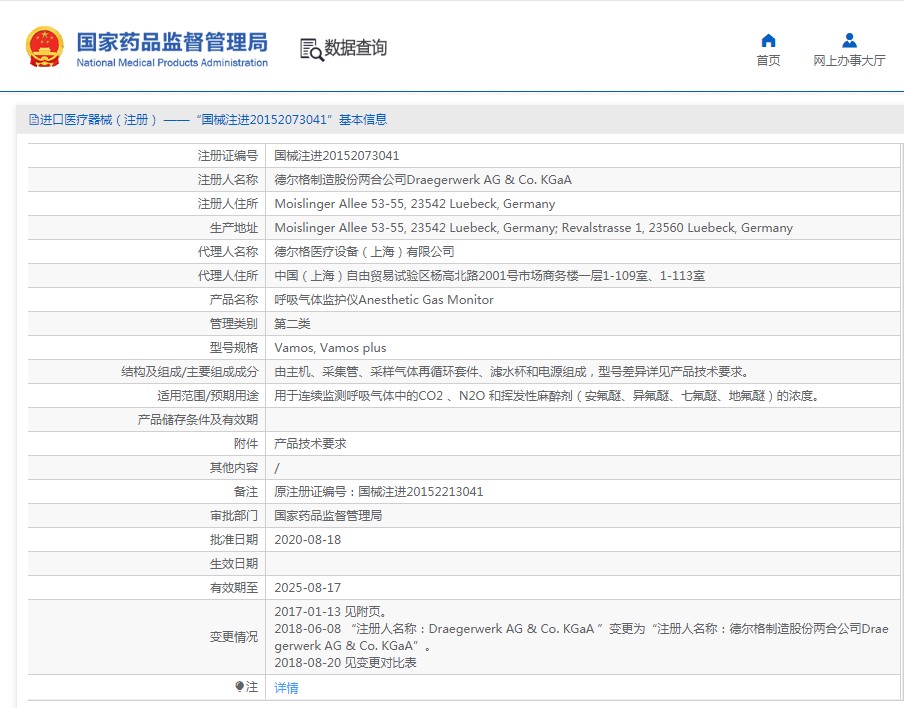Click the 结构及组成/主要组成成分 row label
The image size is (904, 708).
point(190,372)
